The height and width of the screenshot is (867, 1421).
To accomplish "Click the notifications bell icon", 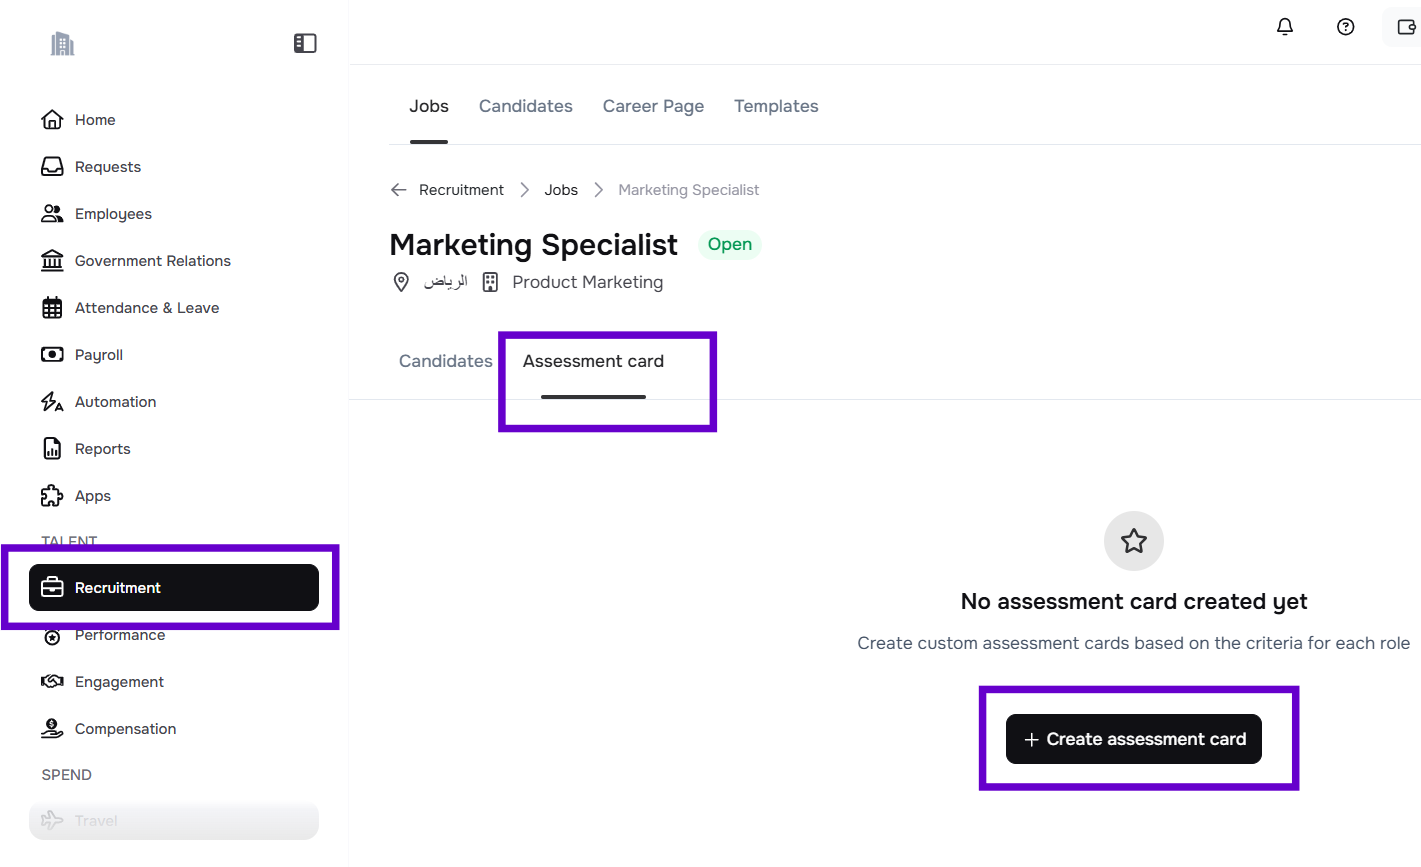I will click(1285, 27).
